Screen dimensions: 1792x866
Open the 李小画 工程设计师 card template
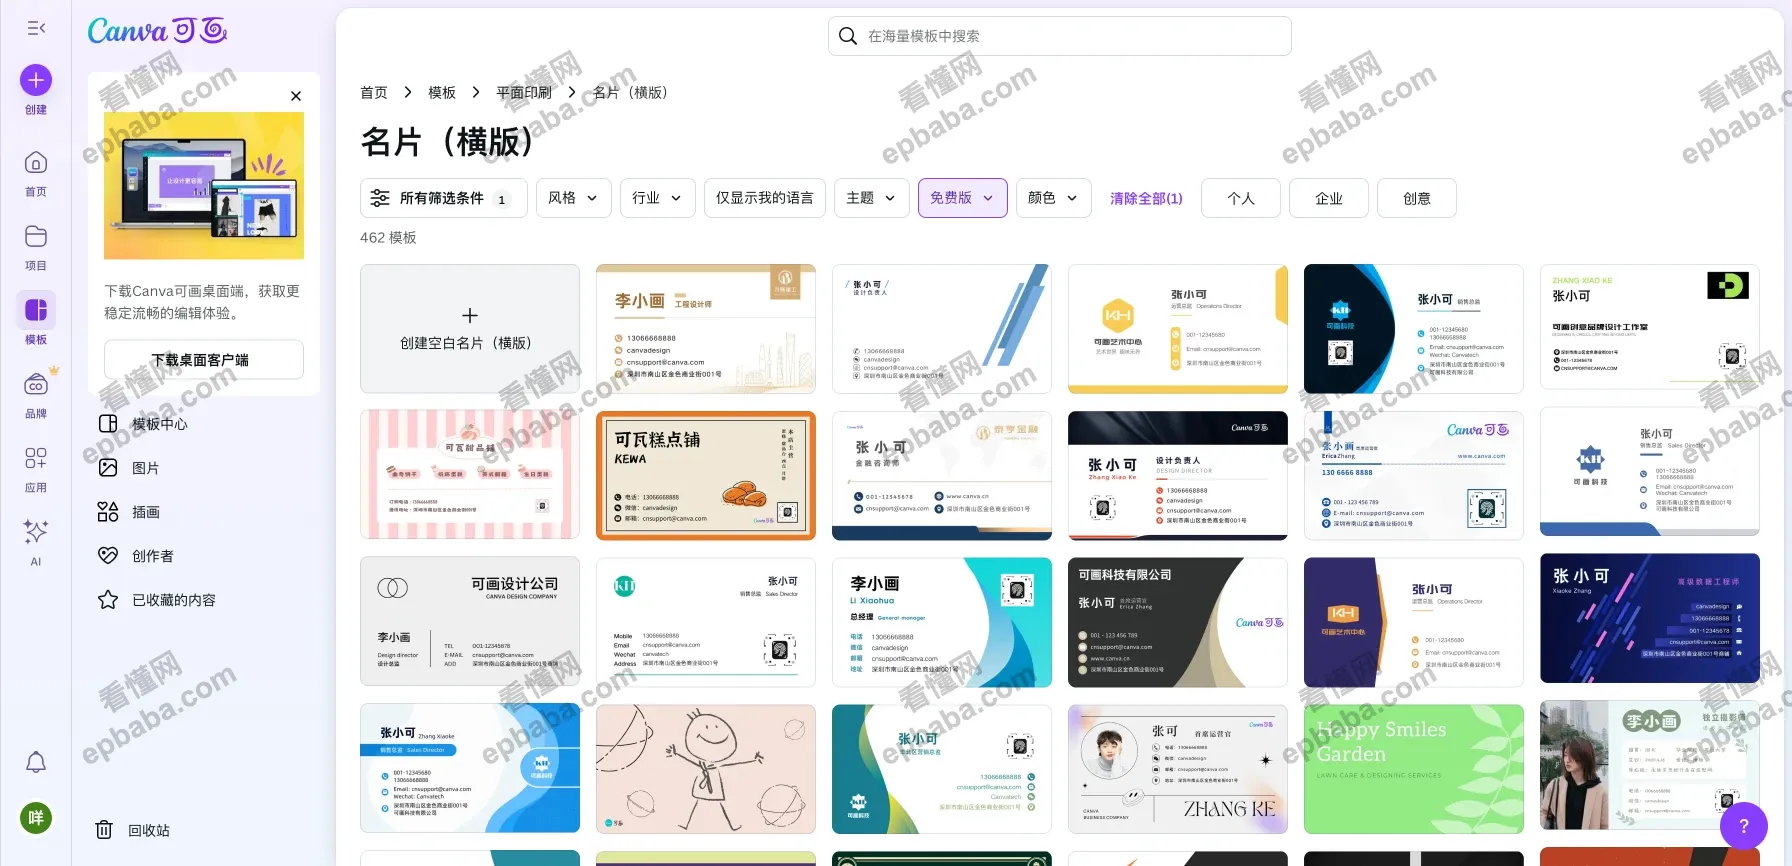pos(706,329)
